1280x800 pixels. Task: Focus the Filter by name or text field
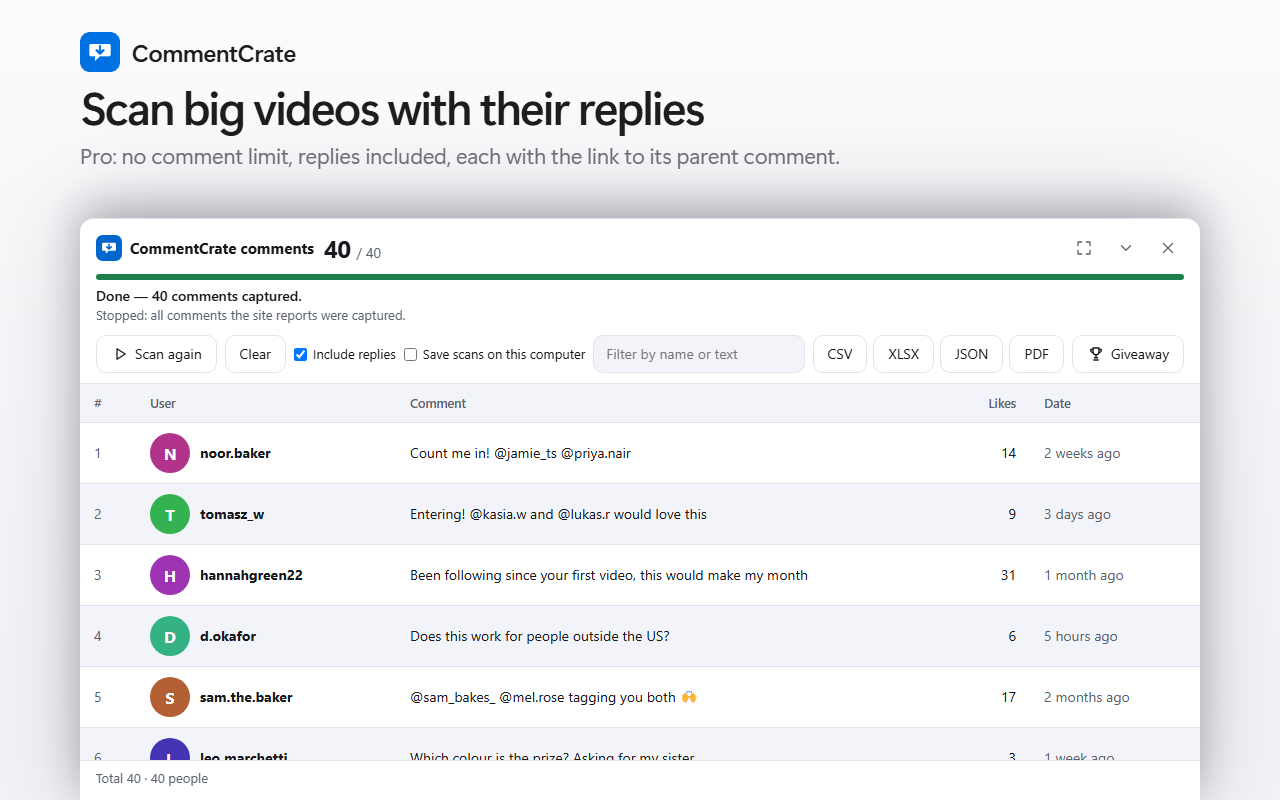pyautogui.click(x=699, y=354)
